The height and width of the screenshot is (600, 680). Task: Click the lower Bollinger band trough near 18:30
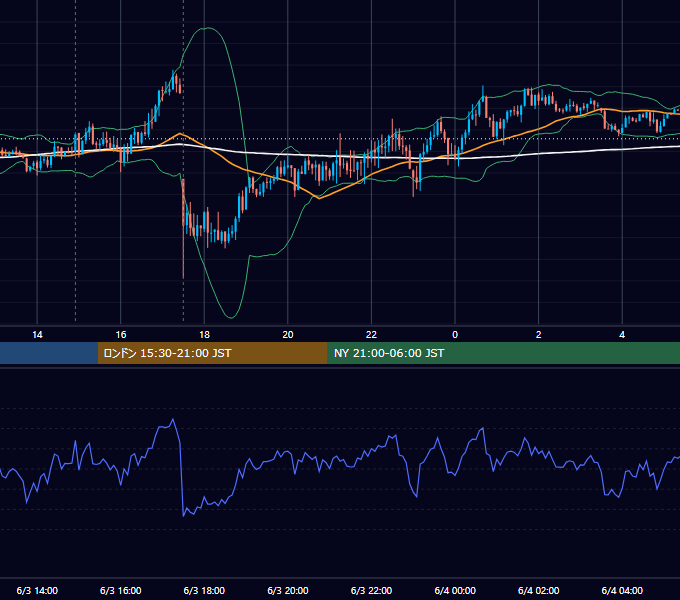pos(231,317)
